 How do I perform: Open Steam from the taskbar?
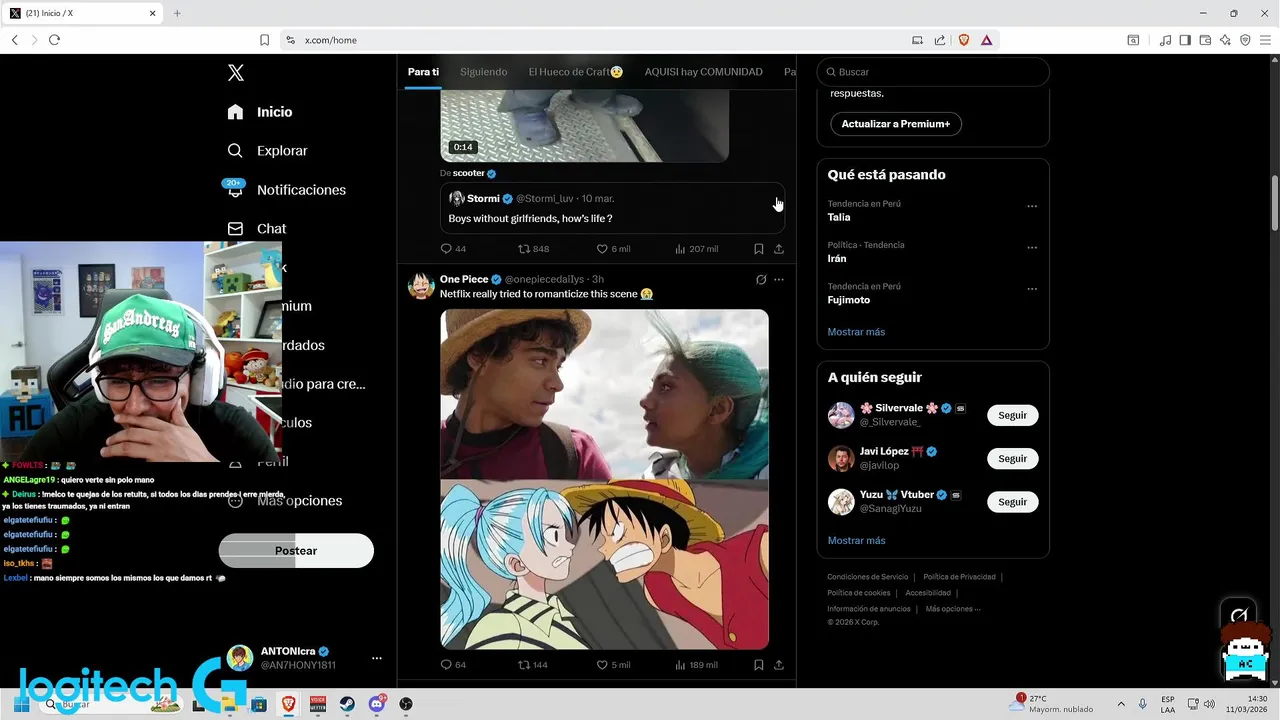(347, 704)
